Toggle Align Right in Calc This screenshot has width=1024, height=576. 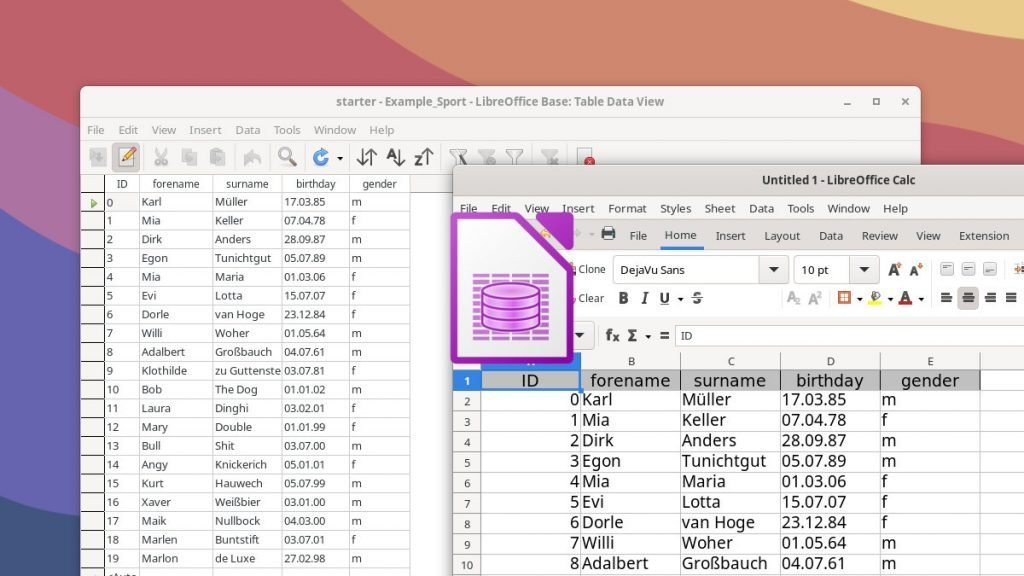click(990, 298)
